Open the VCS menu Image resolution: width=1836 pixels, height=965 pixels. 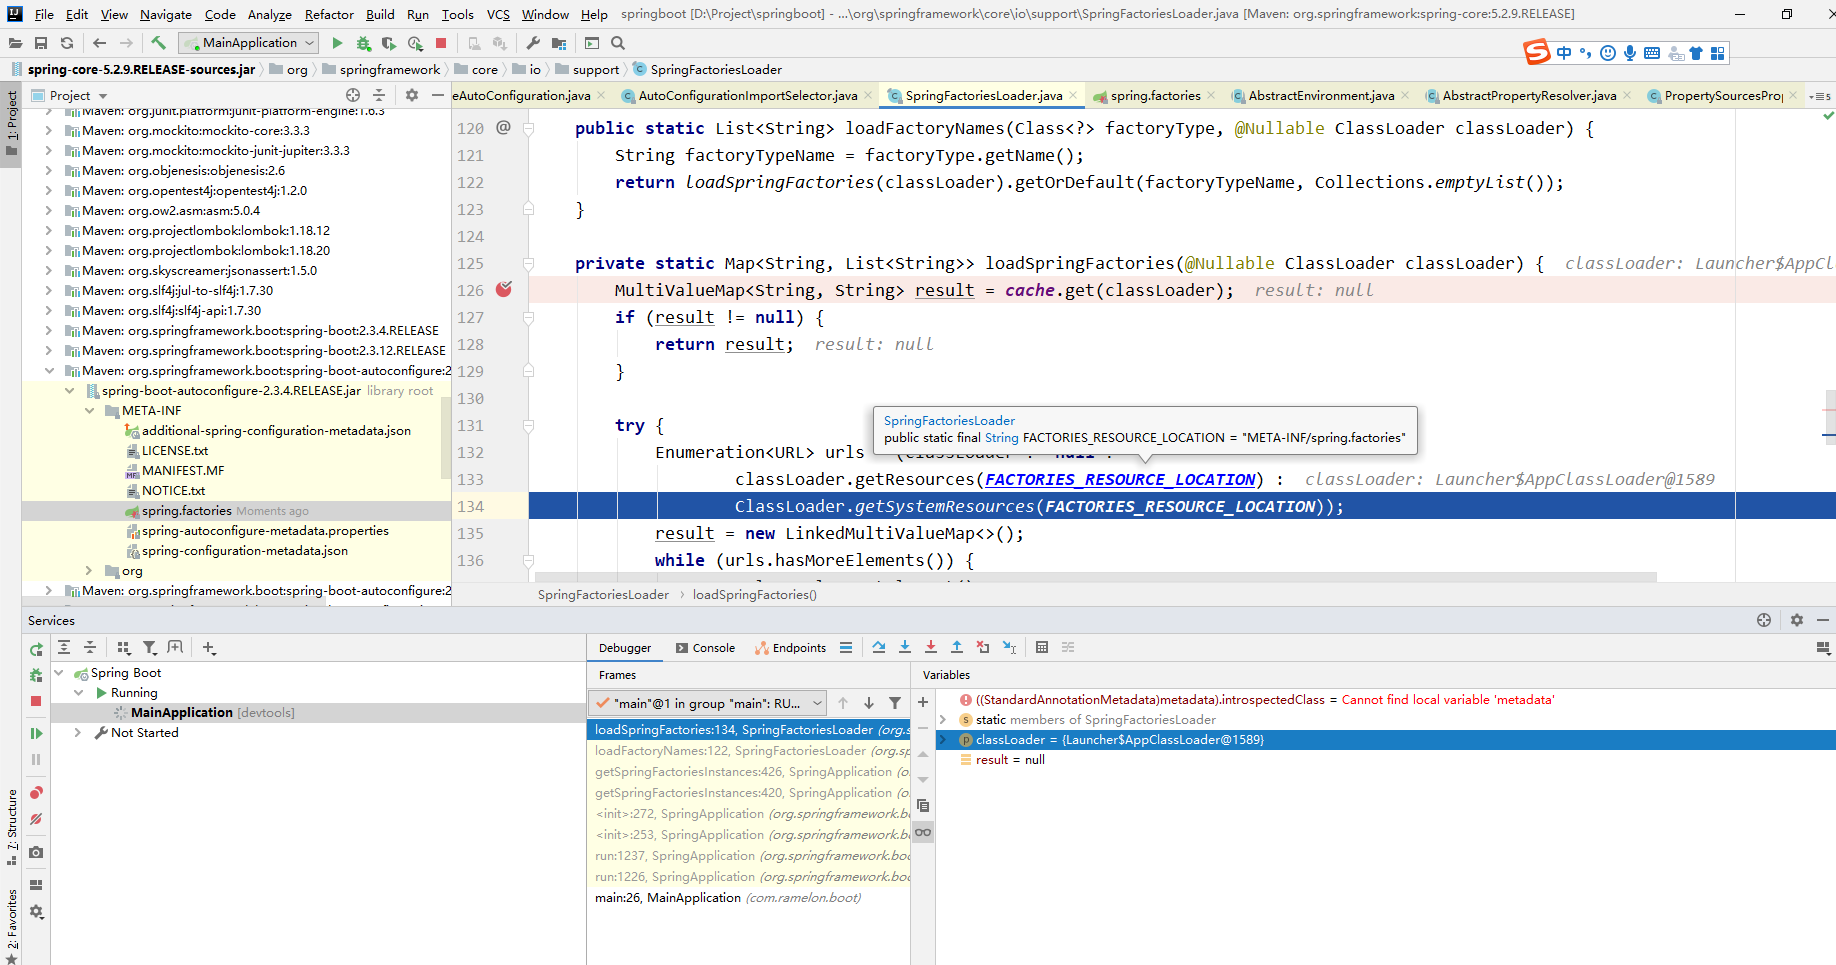pos(498,14)
